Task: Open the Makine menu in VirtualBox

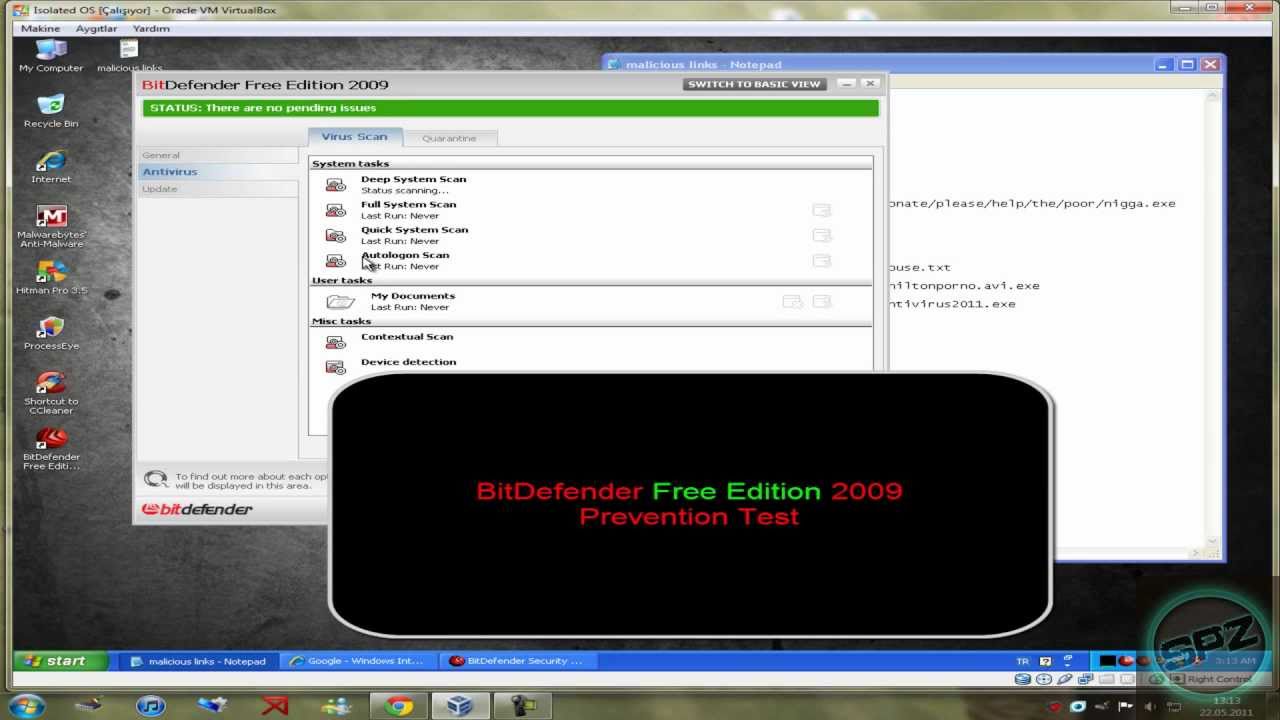Action: click(41, 29)
